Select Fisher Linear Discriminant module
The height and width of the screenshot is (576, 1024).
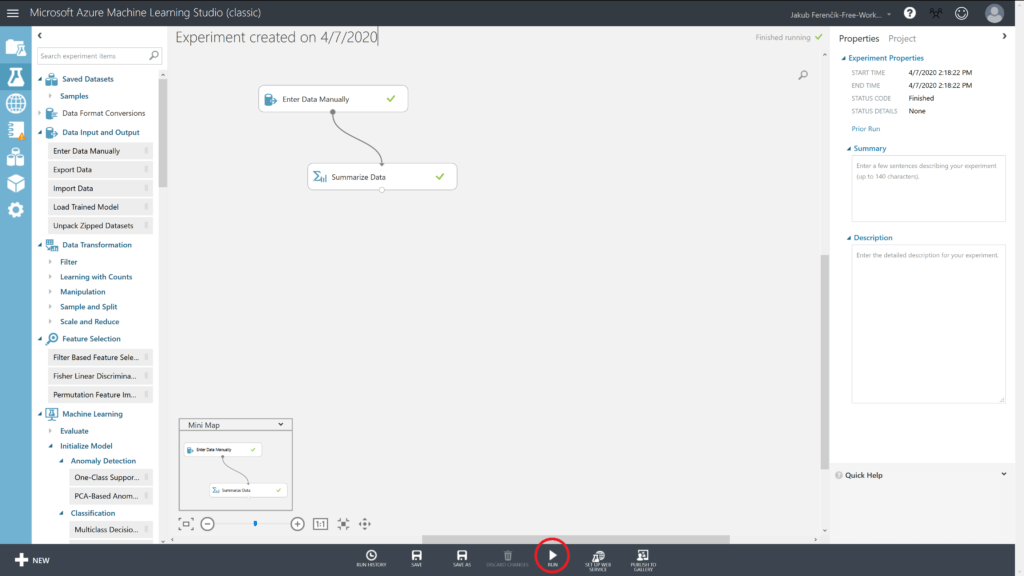pos(100,376)
